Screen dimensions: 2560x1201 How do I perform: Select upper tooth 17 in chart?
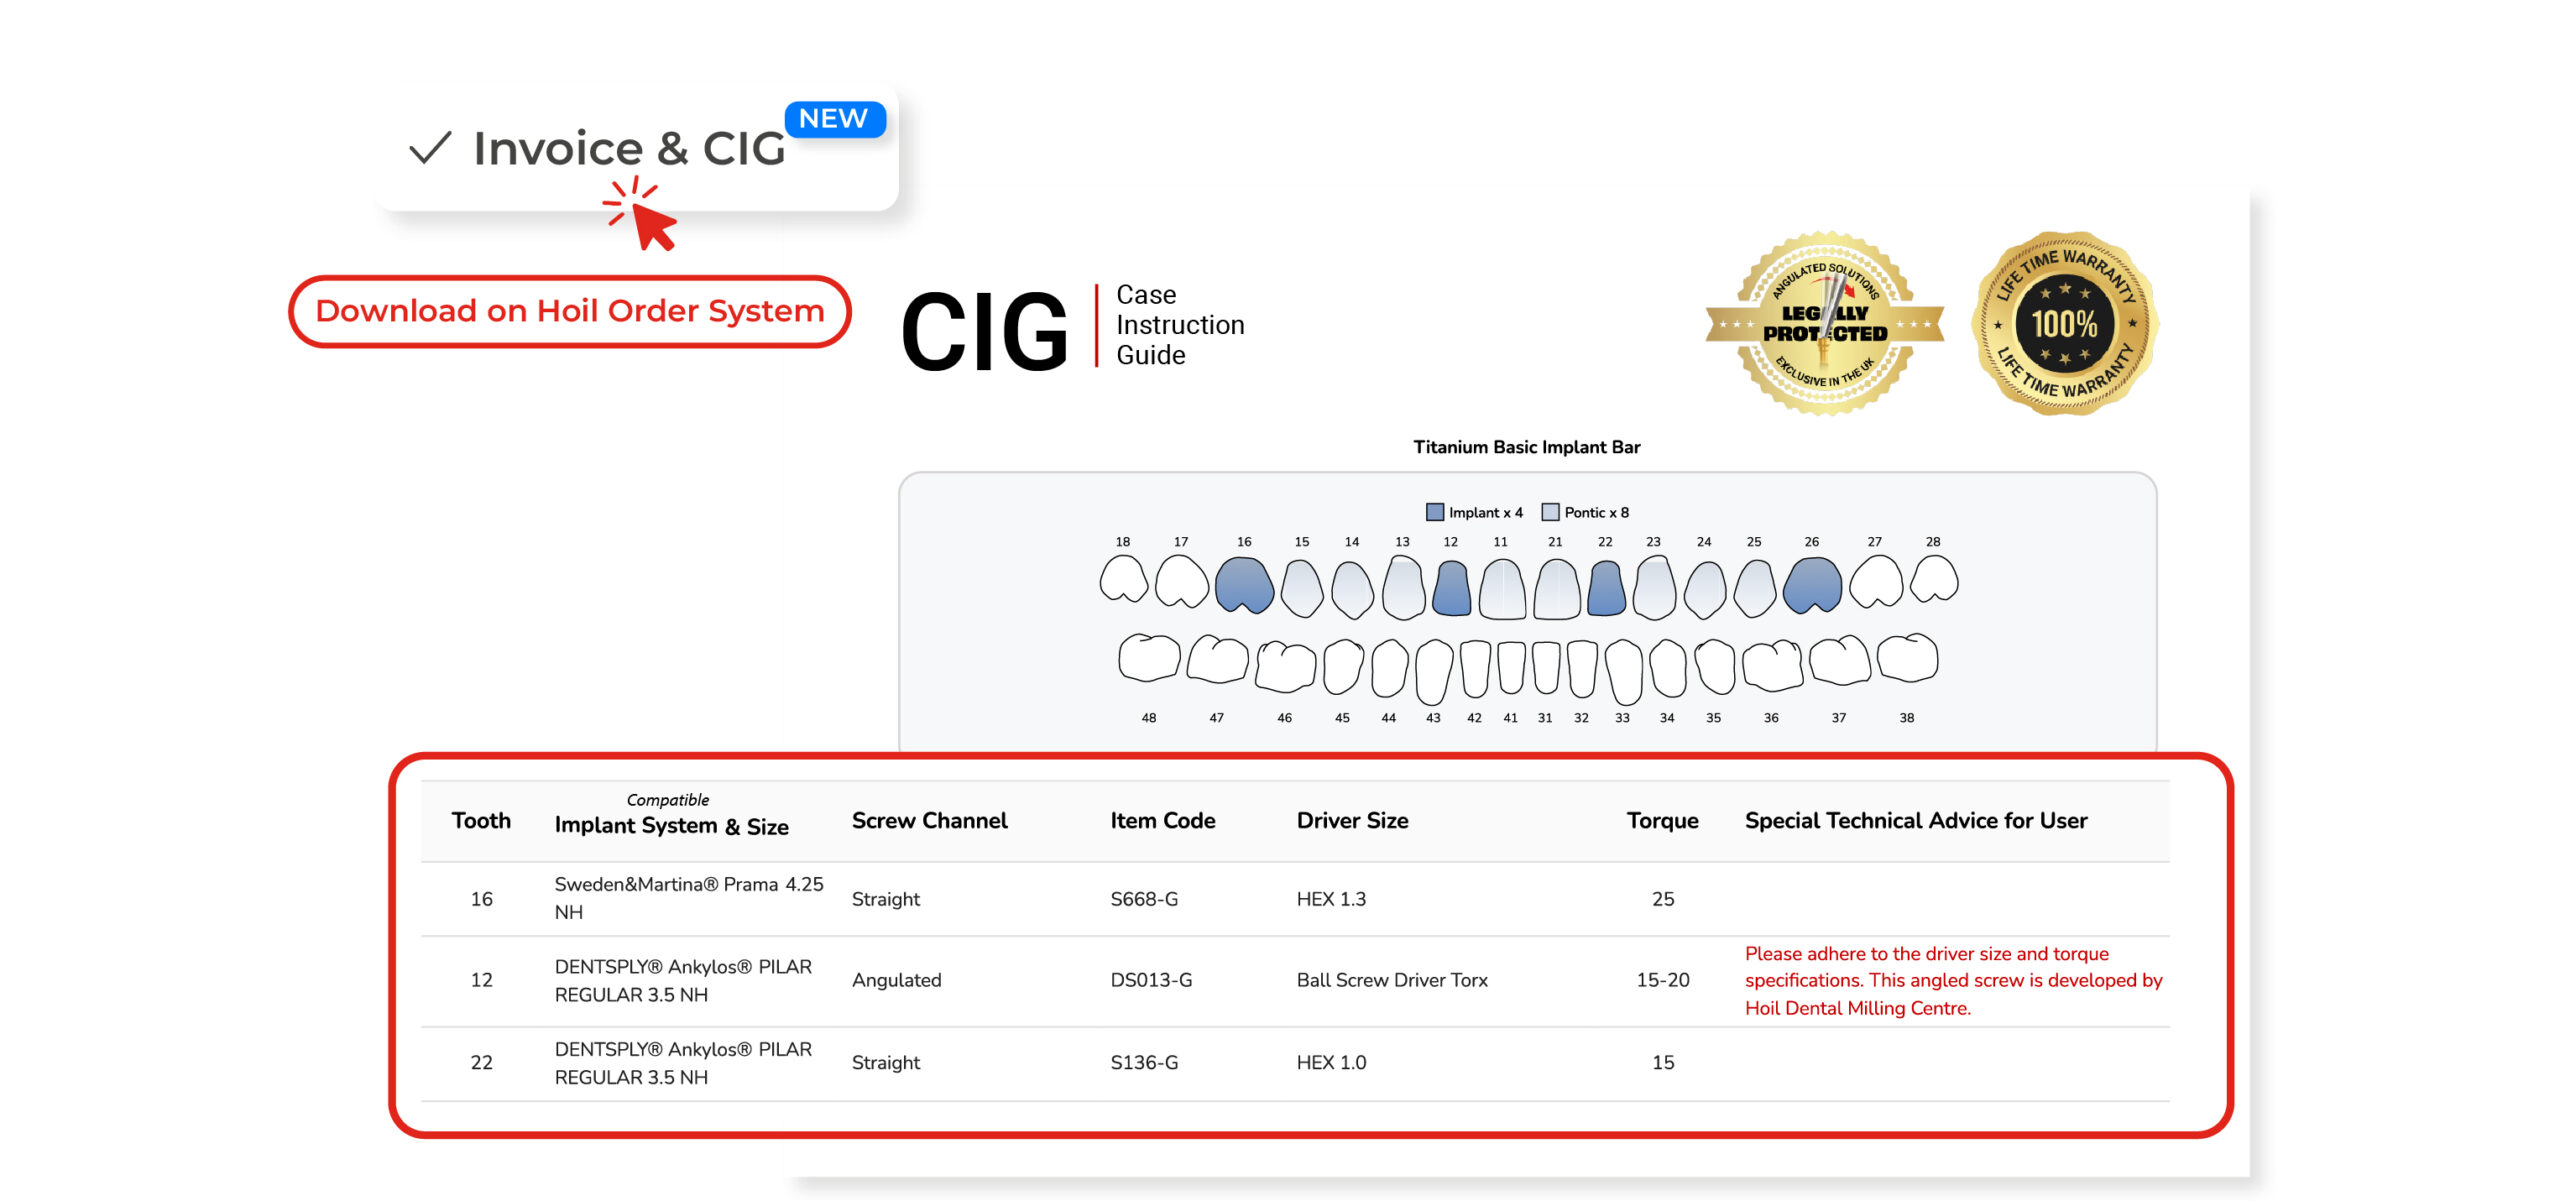[1182, 581]
